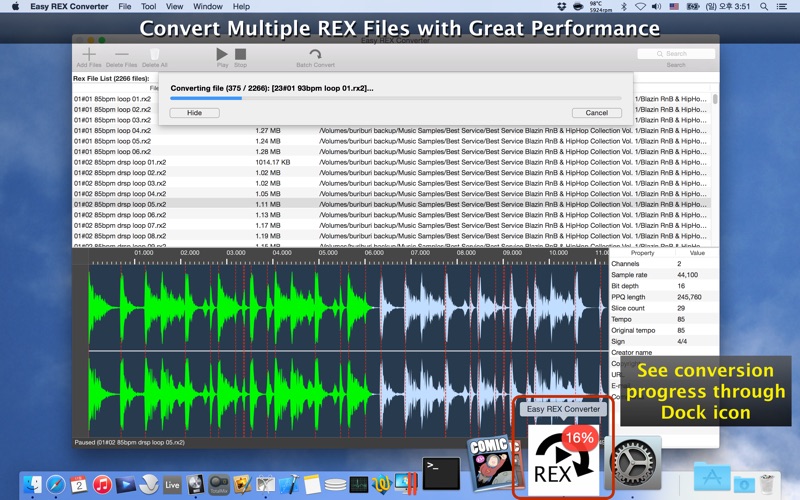Open Spotlight search in the menu bar
The width and height of the screenshot is (800, 500).
pos(762,7)
